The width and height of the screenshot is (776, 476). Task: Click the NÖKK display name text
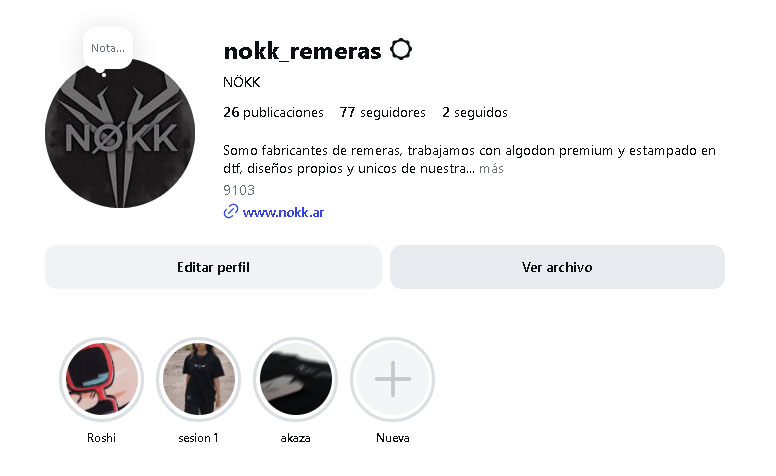(242, 82)
